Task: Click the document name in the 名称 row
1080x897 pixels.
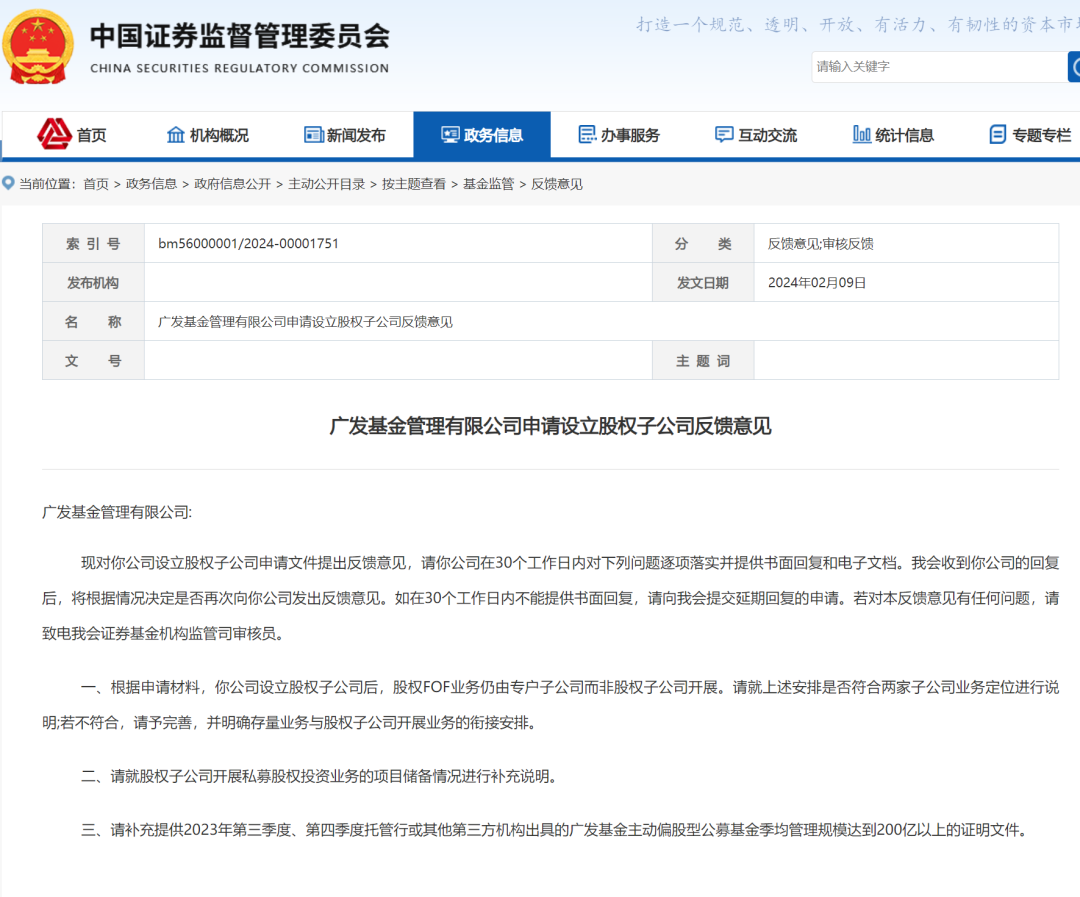Action: click(x=305, y=322)
